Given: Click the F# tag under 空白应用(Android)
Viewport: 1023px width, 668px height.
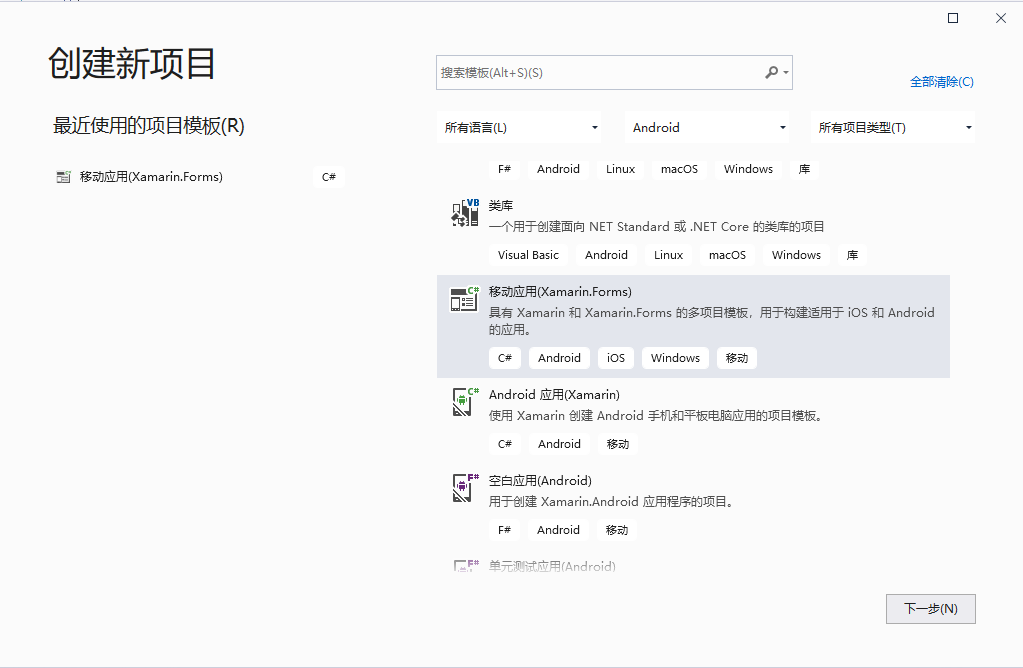Looking at the screenshot, I should [504, 530].
